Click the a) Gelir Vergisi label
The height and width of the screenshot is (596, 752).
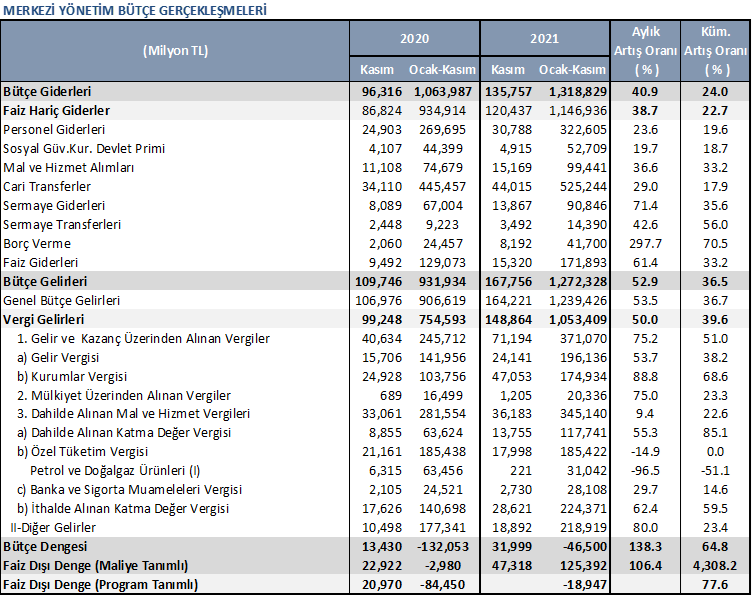[58, 358]
